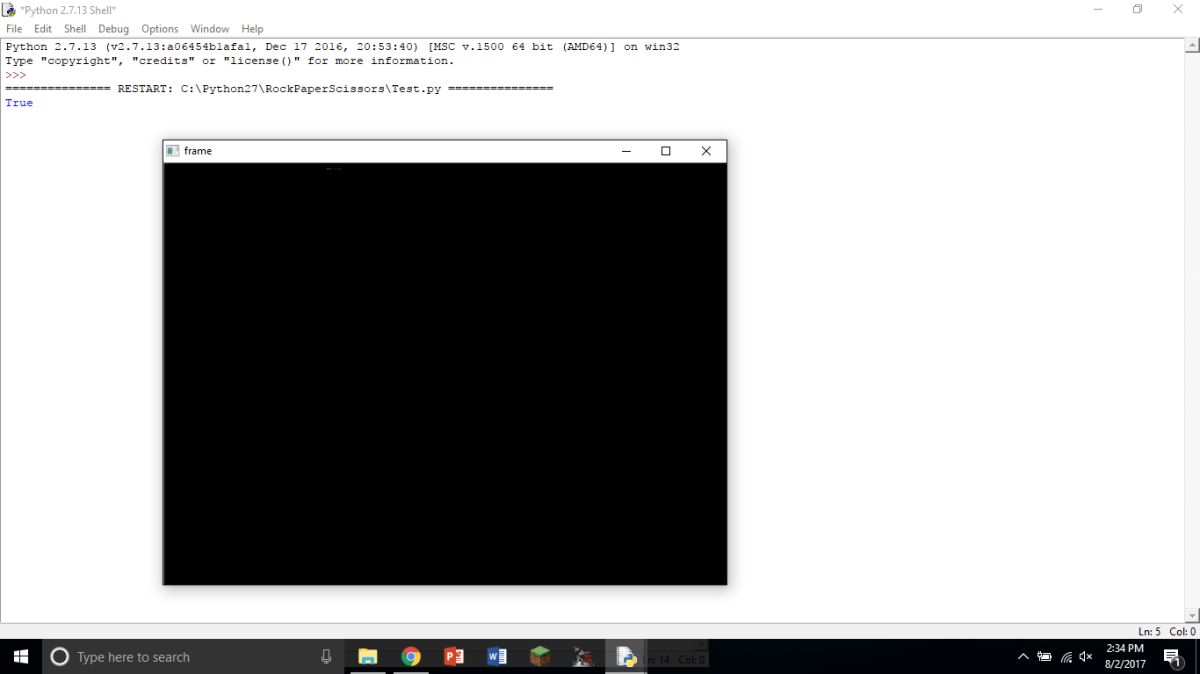Click the frame window icon in its title bar
1200x674 pixels.
(x=173, y=151)
